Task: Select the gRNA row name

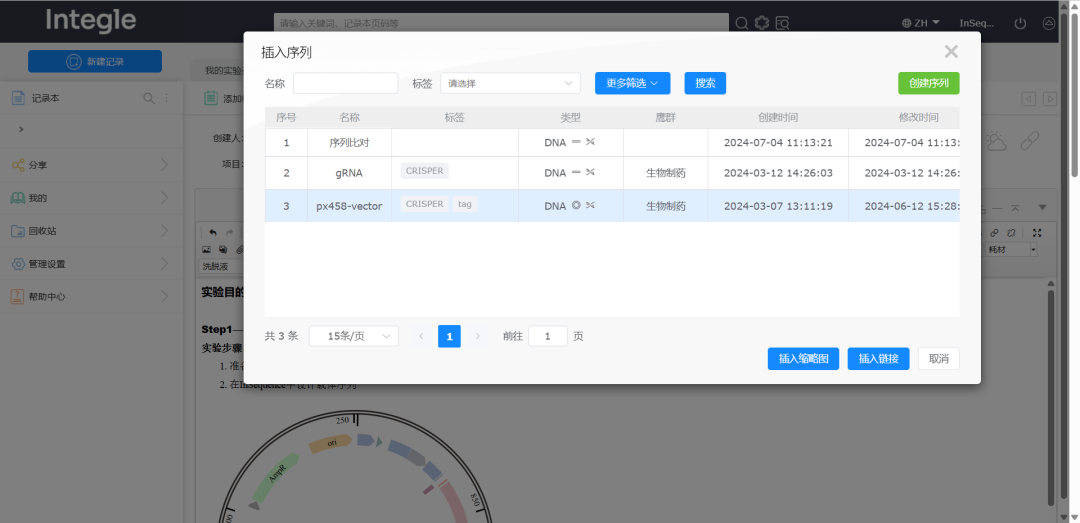Action: coord(349,173)
